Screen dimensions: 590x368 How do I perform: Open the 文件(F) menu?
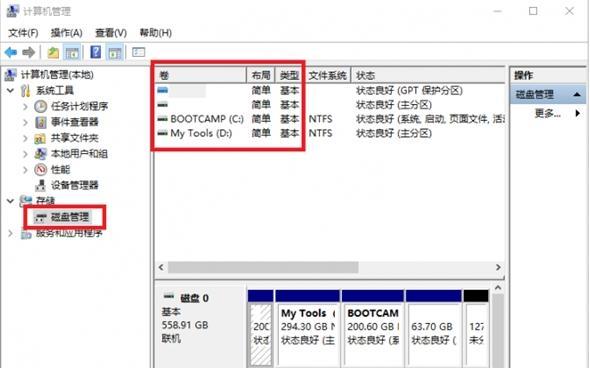pyautogui.click(x=23, y=33)
